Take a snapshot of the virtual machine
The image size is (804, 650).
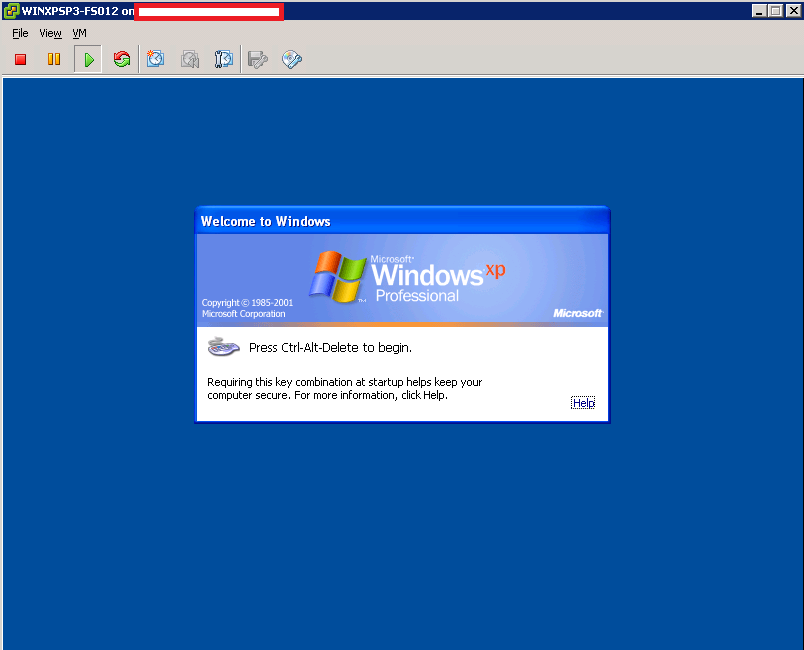[x=155, y=59]
